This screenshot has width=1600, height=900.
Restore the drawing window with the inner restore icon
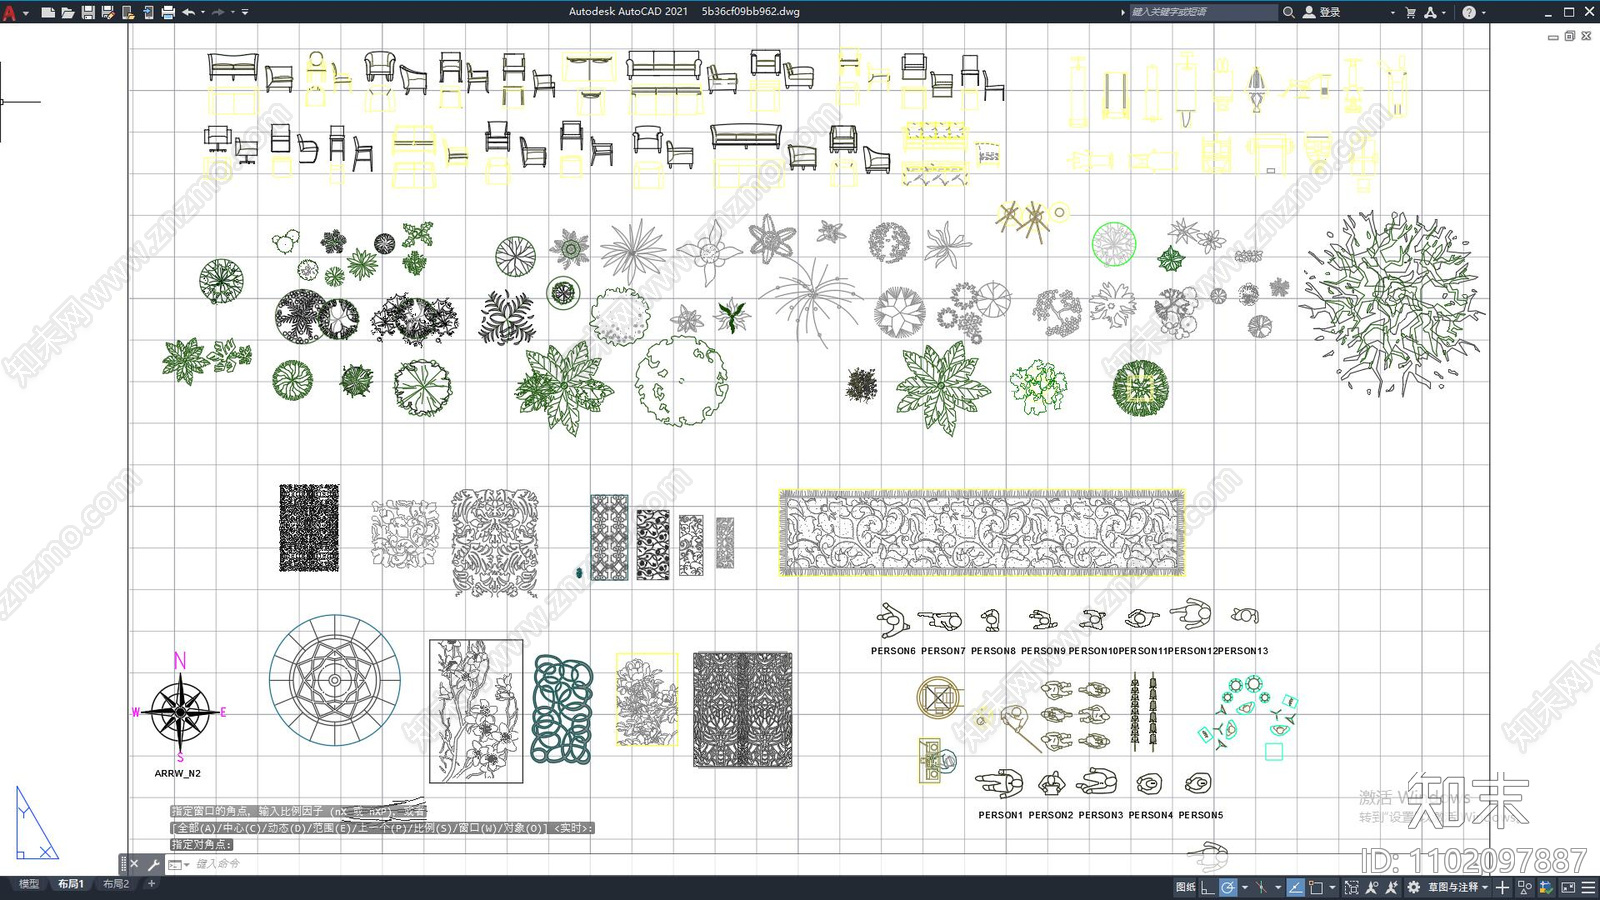coord(1570,36)
